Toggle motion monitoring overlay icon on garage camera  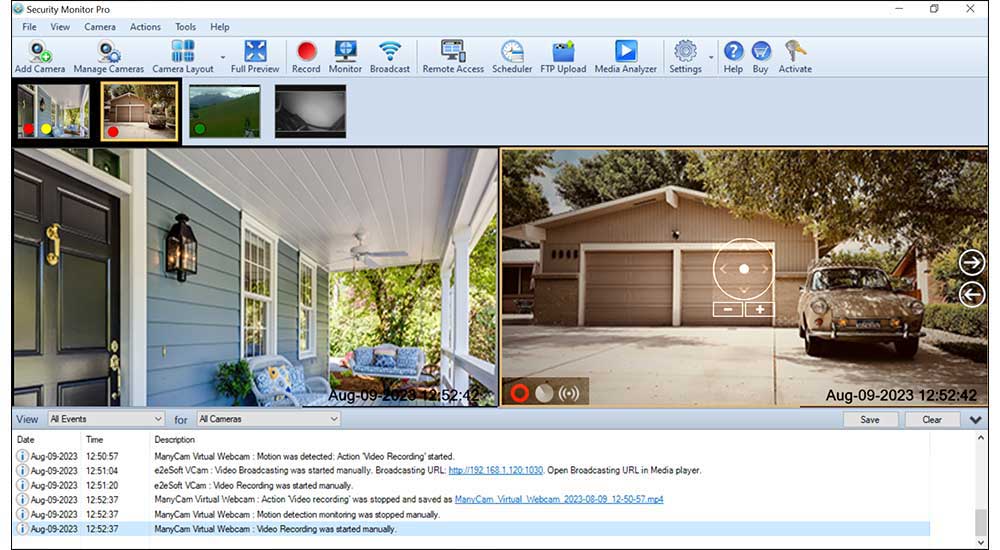pos(544,393)
